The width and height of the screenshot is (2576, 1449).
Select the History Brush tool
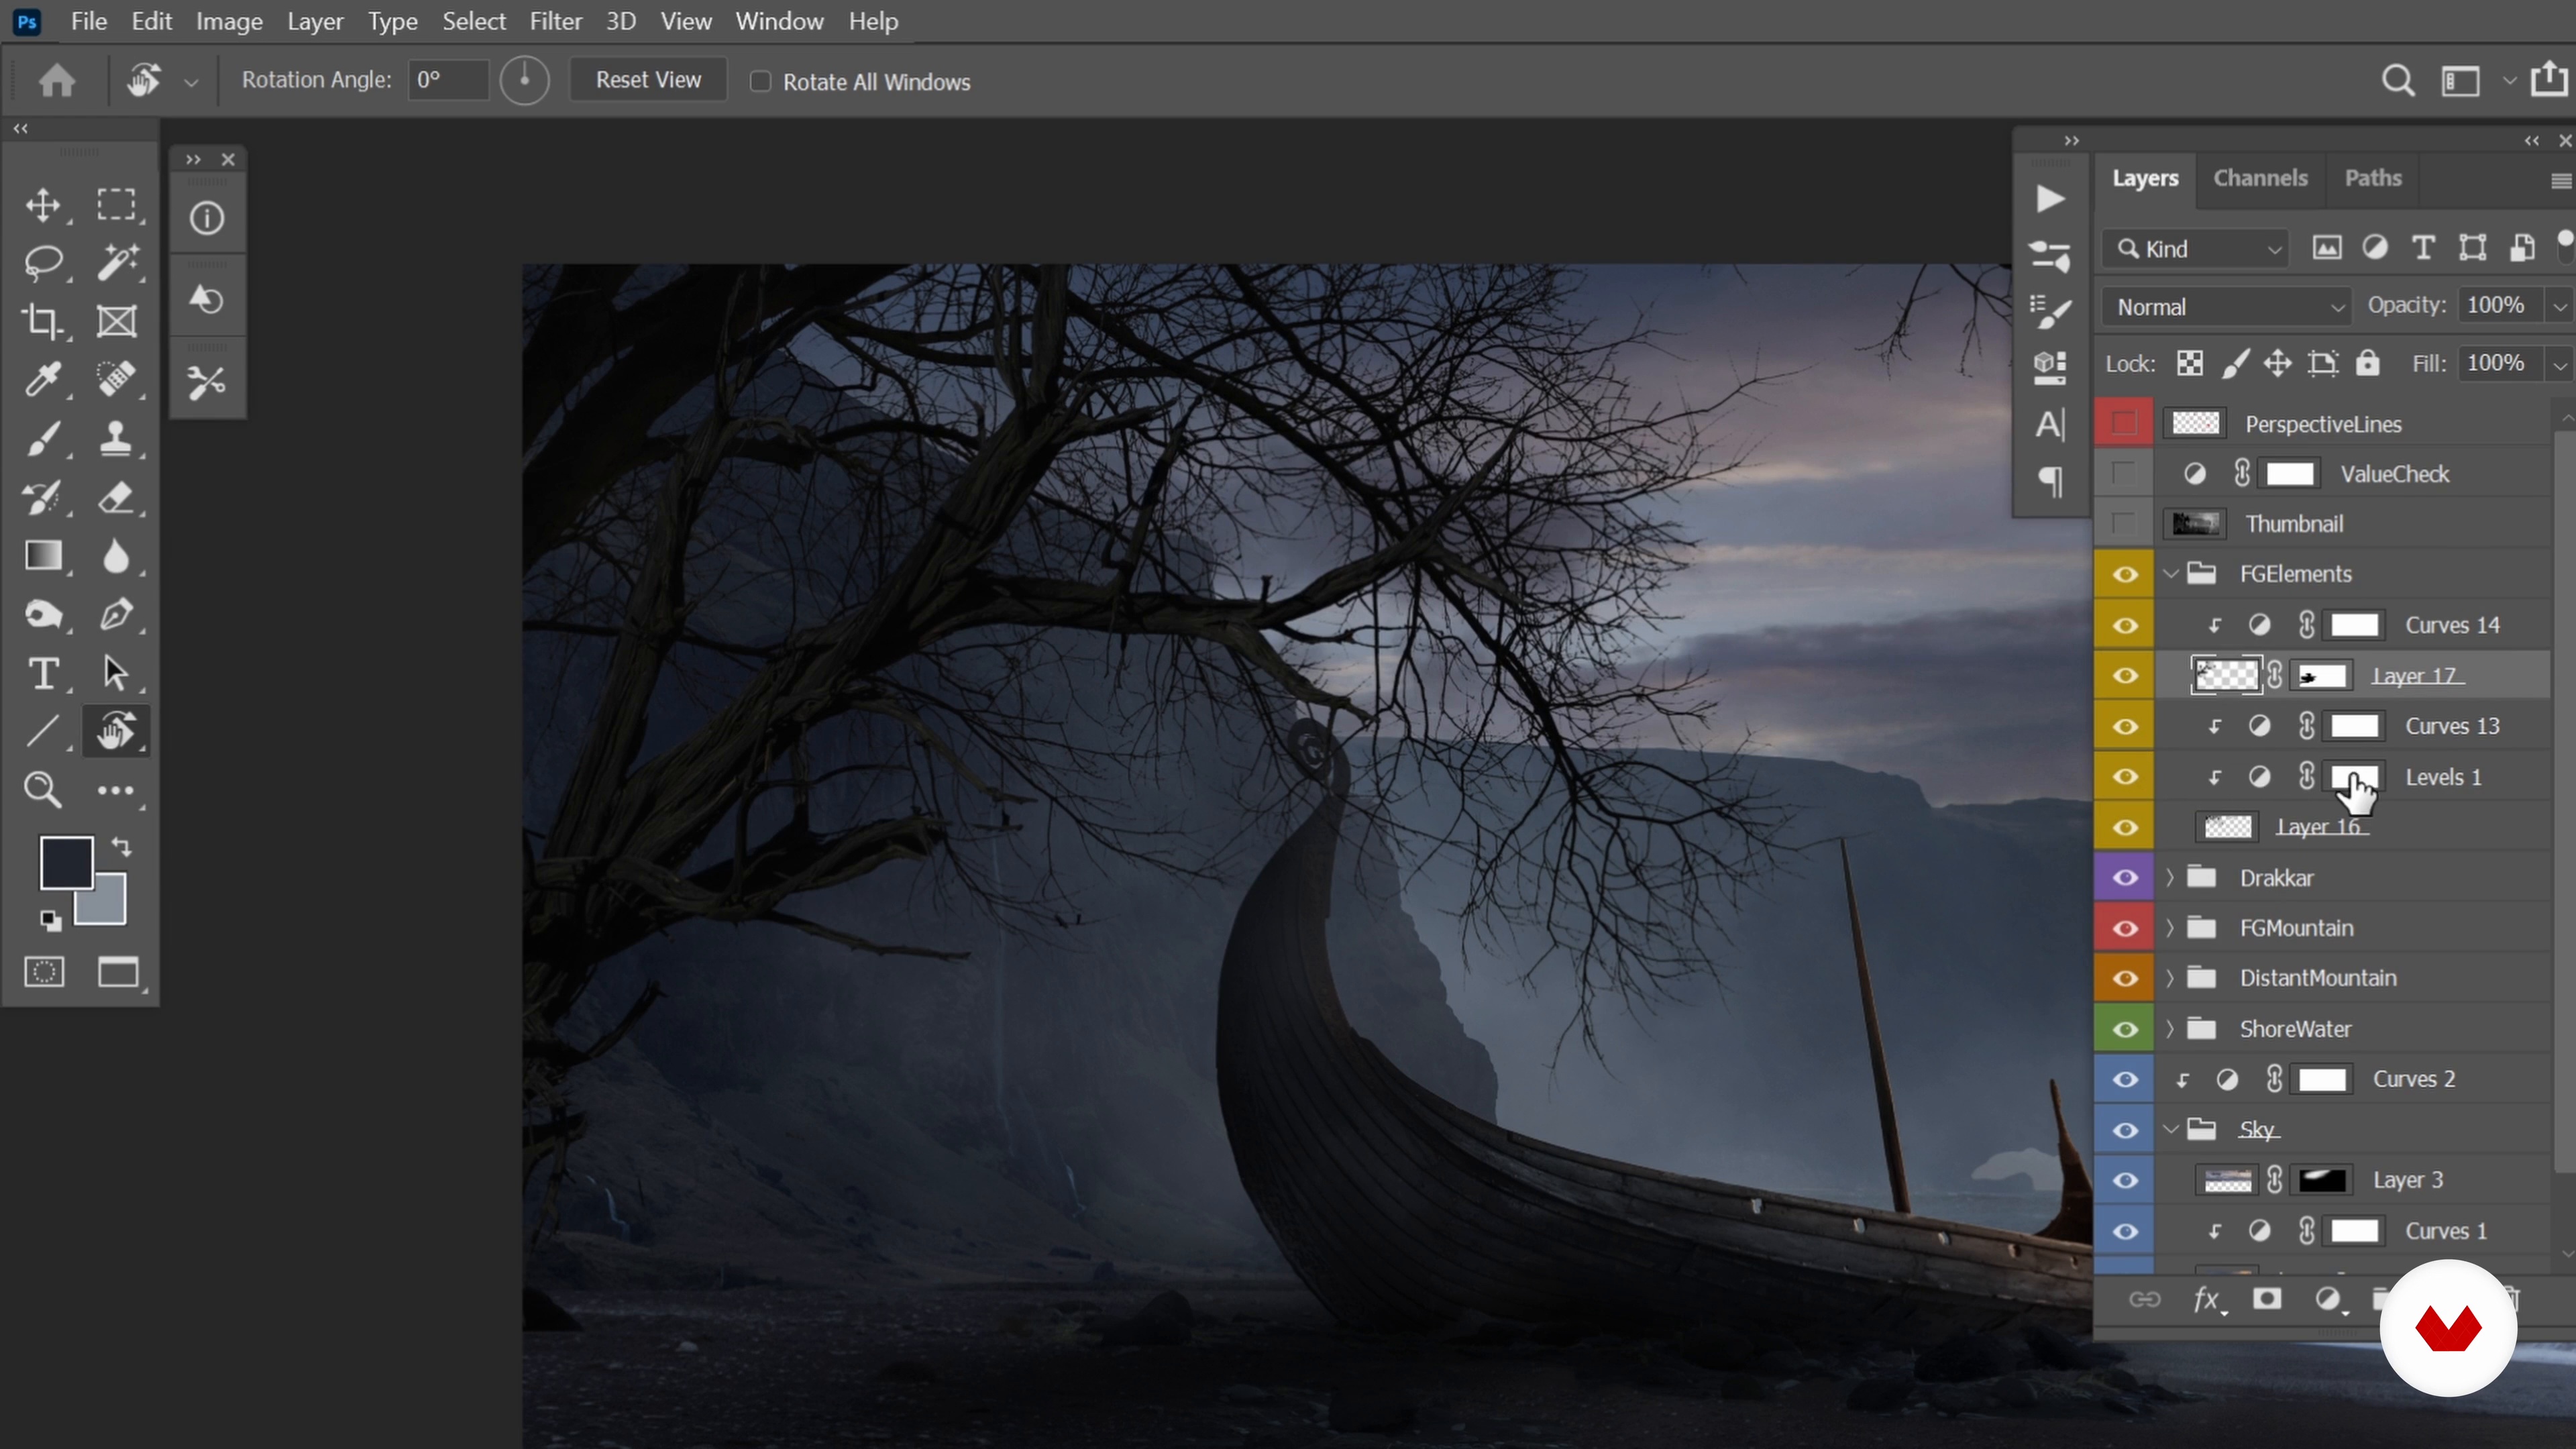pos(43,497)
